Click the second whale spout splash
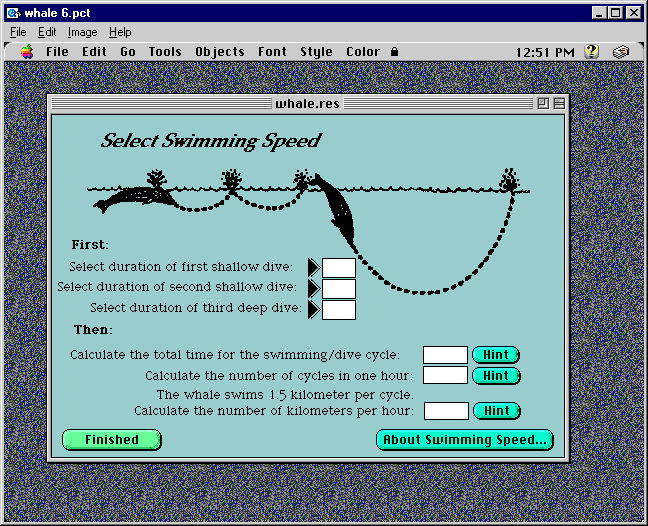This screenshot has width=648, height=526. (231, 179)
